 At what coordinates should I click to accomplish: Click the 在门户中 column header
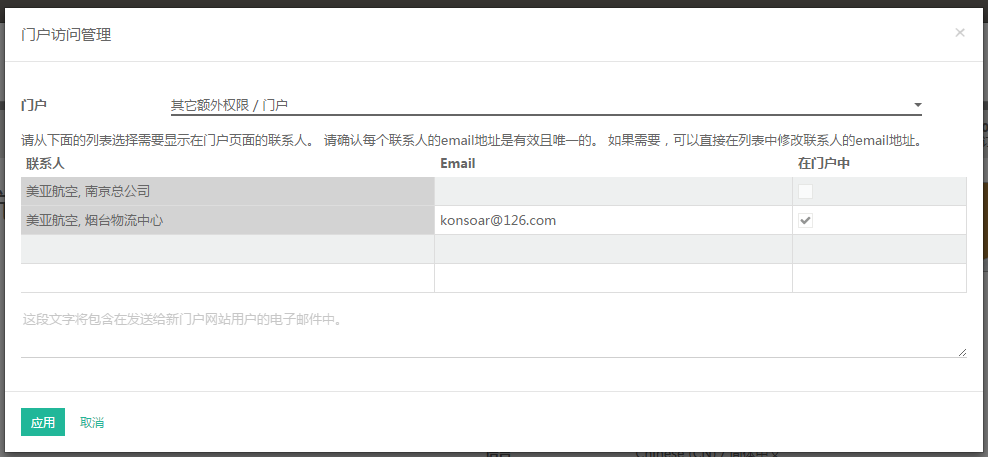824,164
